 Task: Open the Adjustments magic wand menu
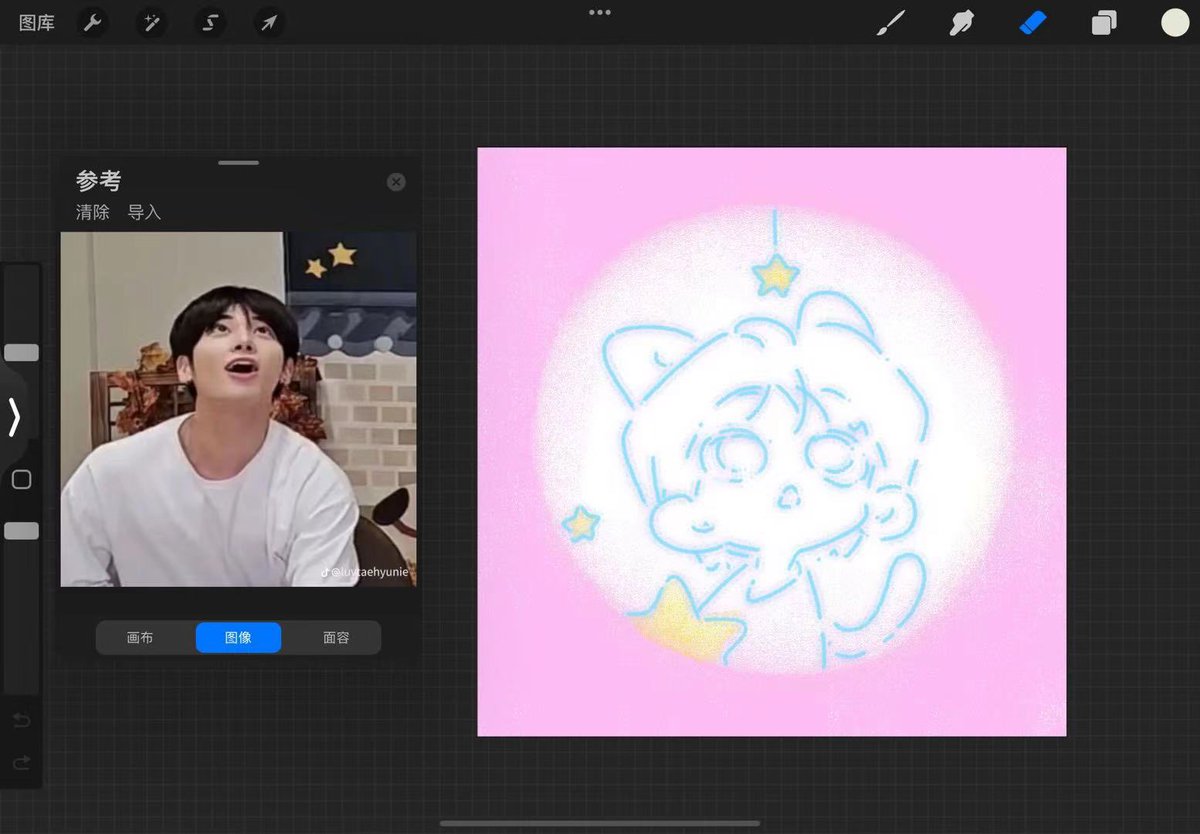click(151, 22)
